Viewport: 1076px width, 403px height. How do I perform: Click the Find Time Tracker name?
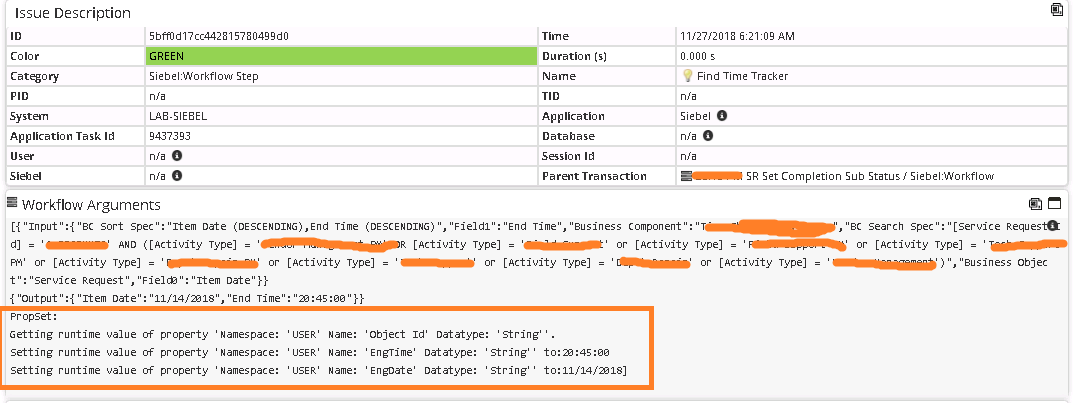click(x=742, y=76)
